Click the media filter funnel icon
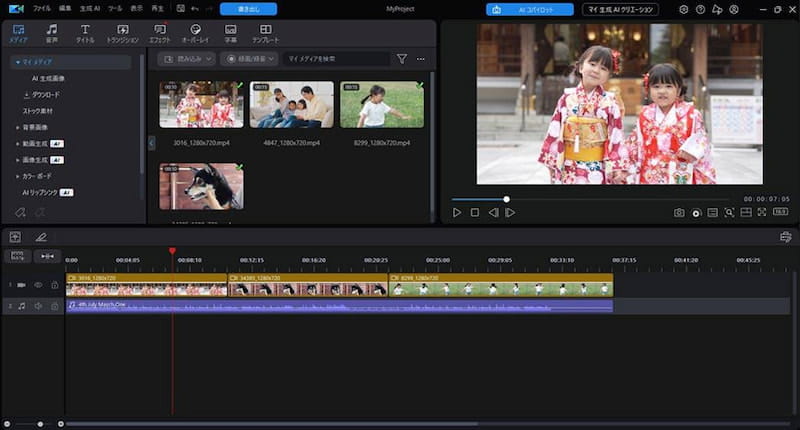 point(402,59)
